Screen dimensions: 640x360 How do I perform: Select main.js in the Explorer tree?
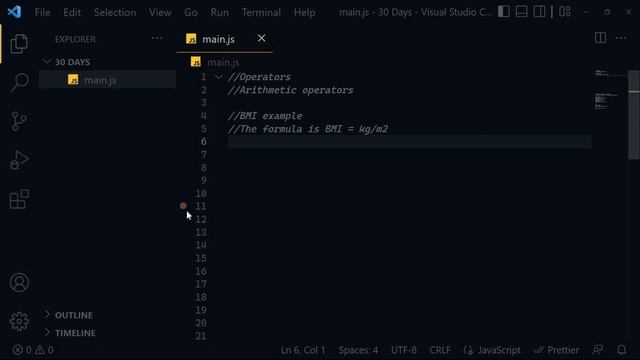pos(107,80)
